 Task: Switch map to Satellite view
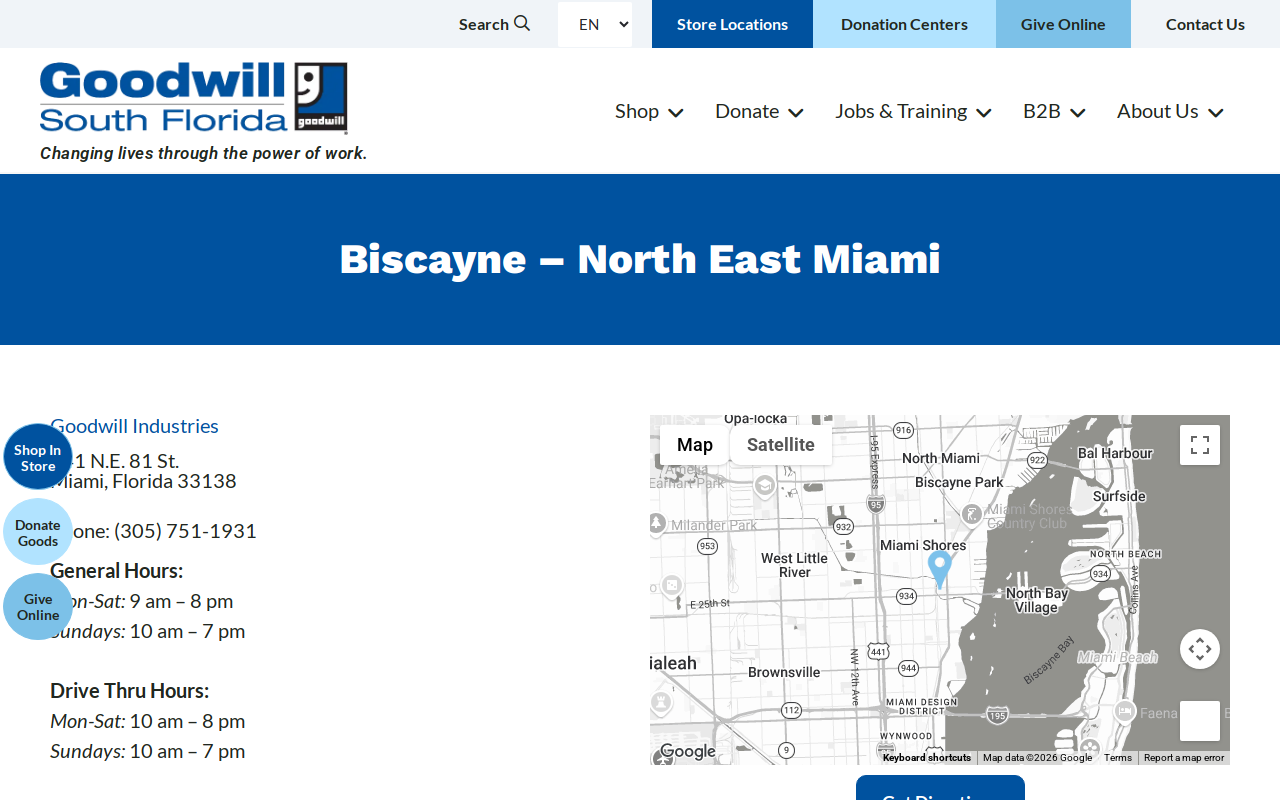781,445
